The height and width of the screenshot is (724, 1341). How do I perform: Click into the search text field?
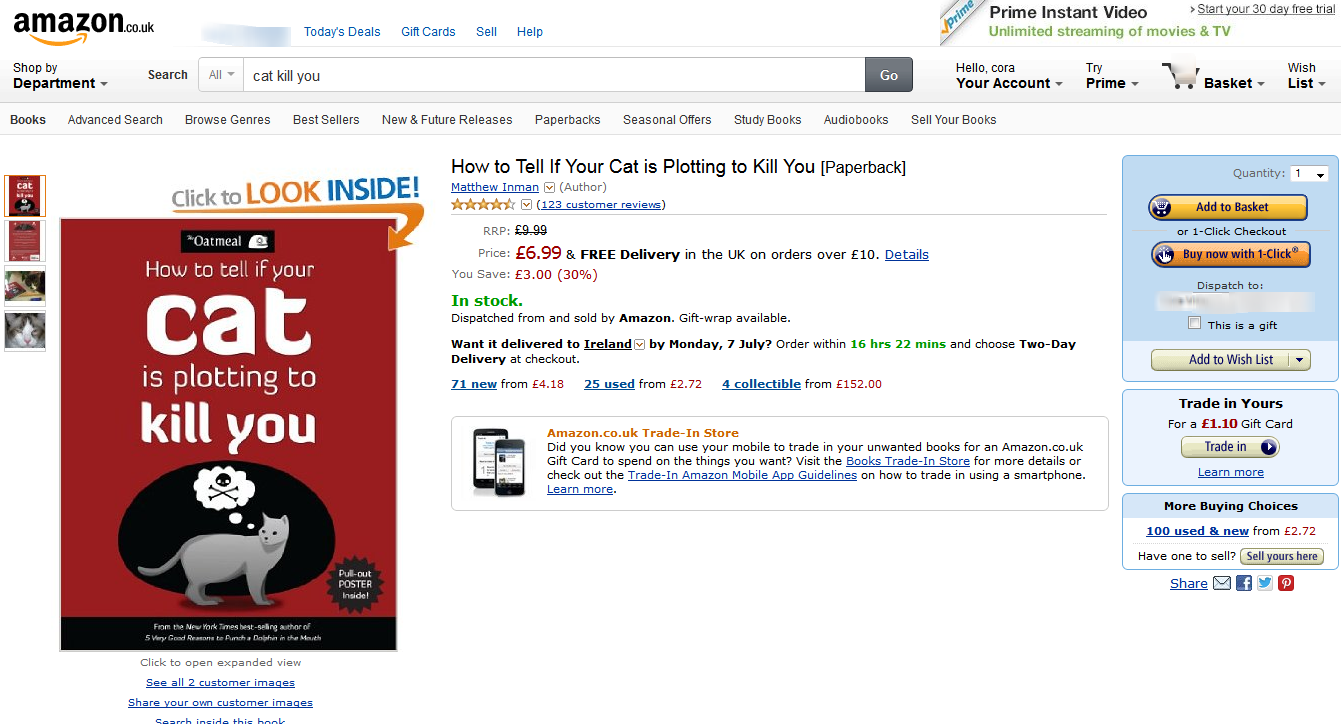pyautogui.click(x=554, y=75)
